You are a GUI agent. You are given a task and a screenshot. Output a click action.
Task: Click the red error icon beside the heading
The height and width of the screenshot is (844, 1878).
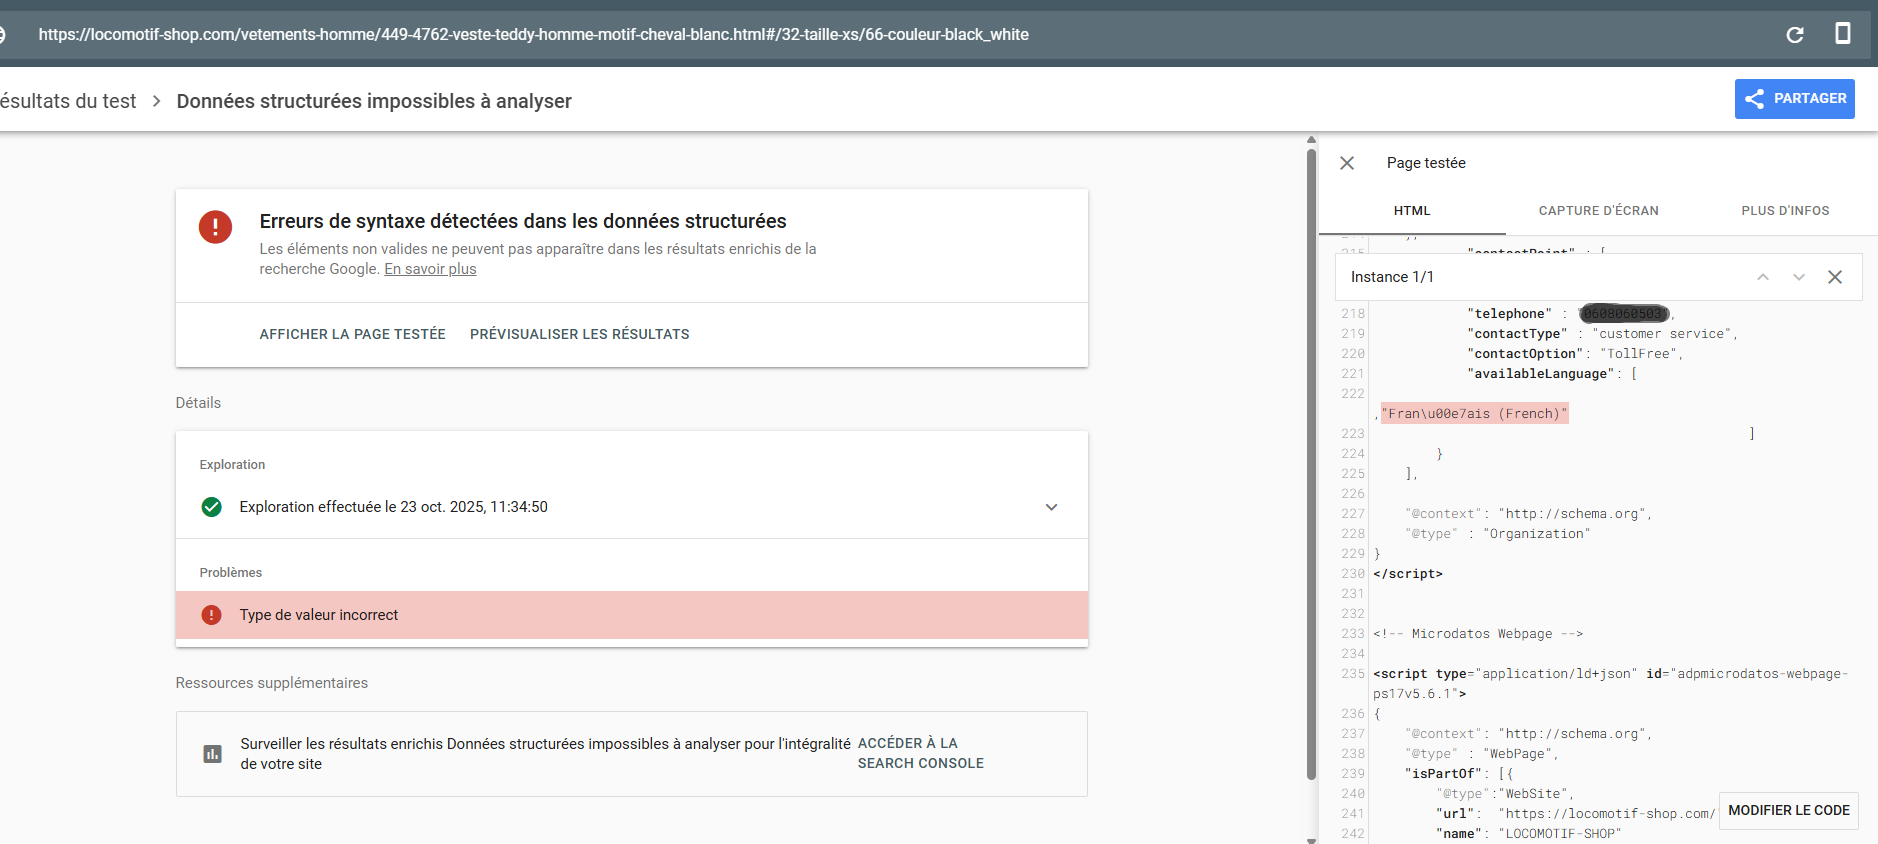[x=215, y=227]
